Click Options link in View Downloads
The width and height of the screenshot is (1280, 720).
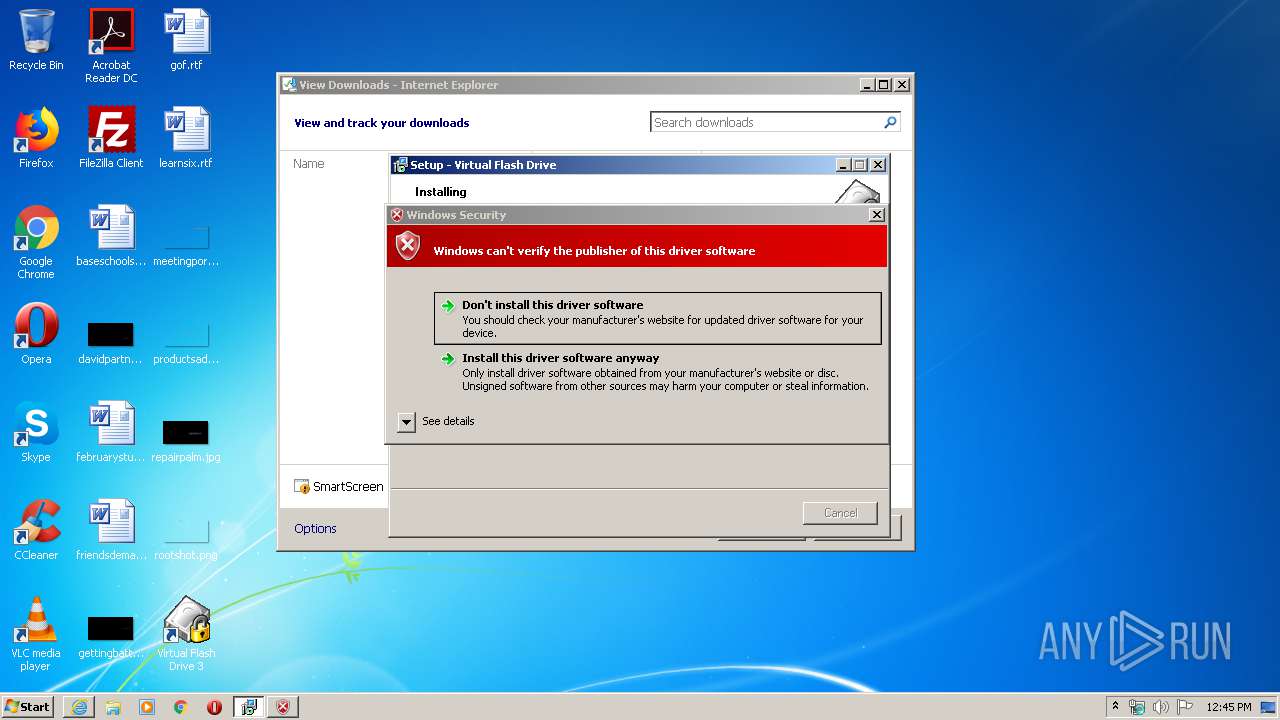pyautogui.click(x=315, y=528)
